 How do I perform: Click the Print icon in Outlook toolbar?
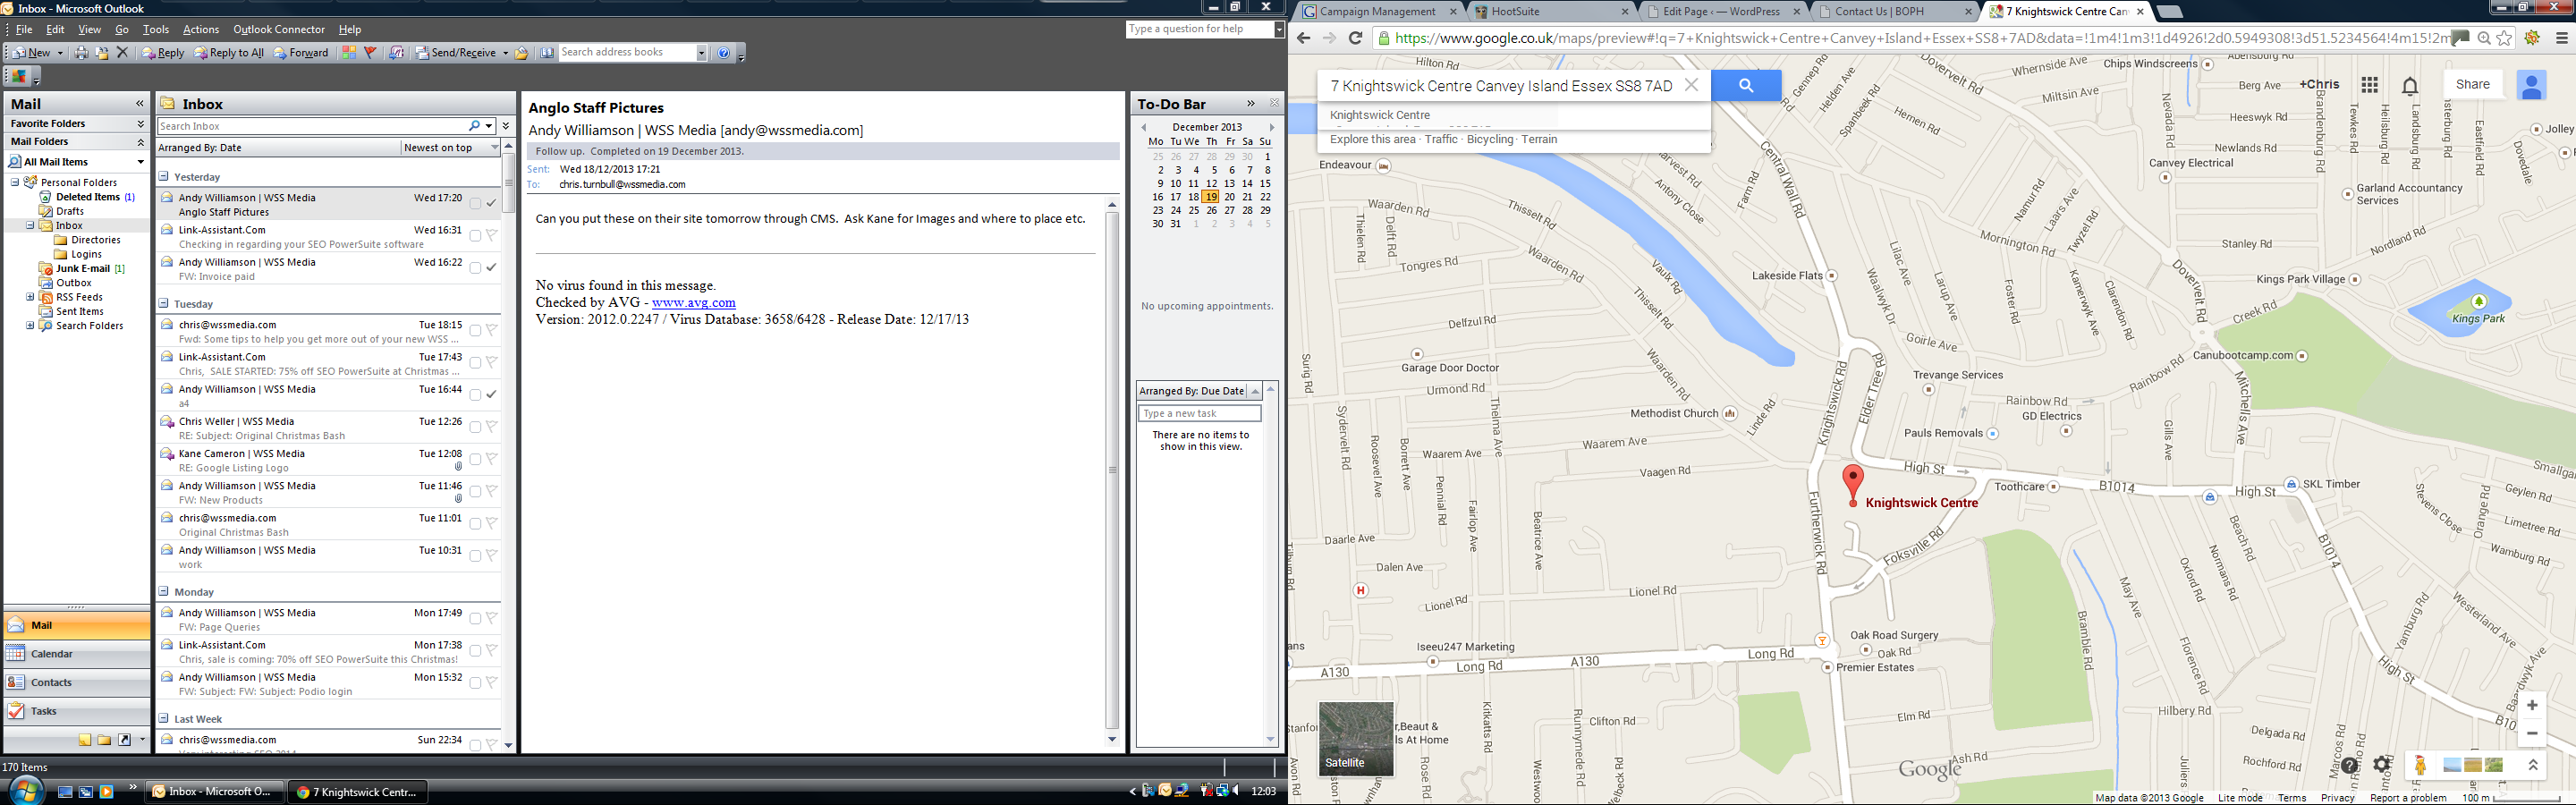(81, 53)
